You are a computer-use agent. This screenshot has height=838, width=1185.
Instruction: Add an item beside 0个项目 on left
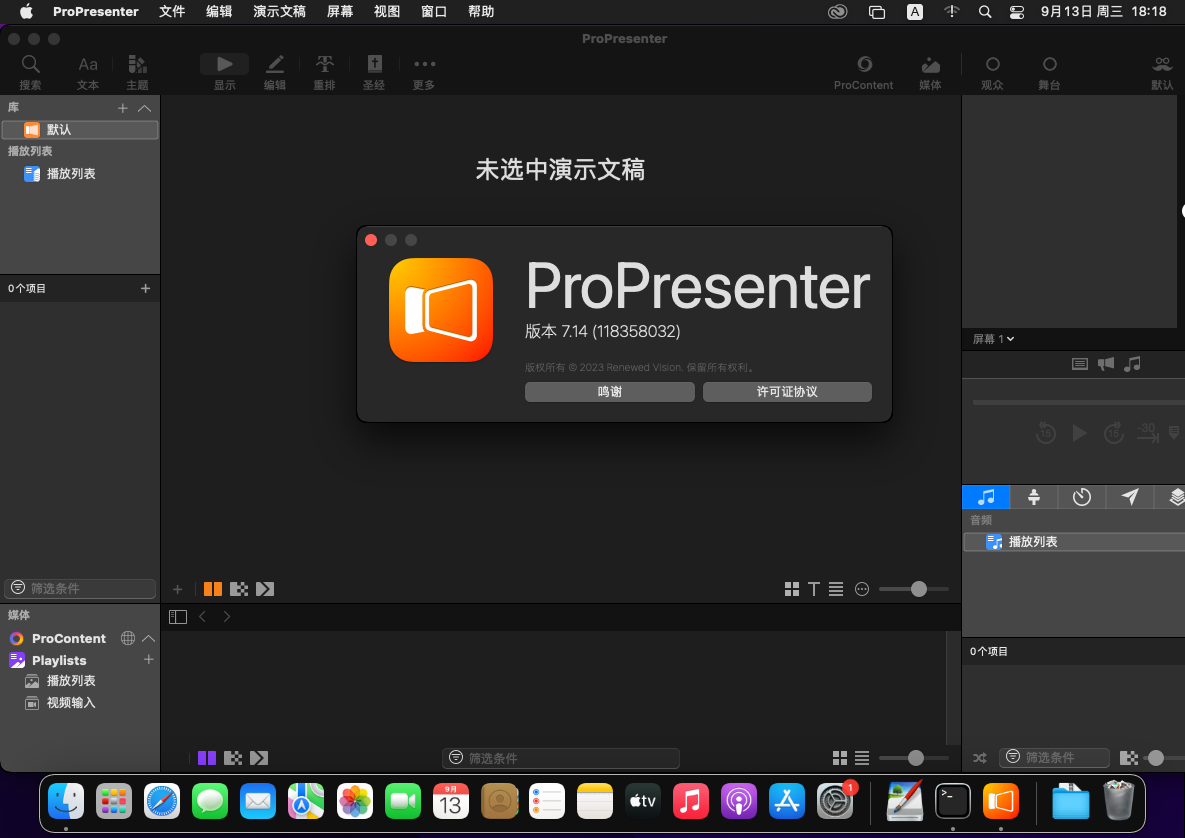click(146, 289)
